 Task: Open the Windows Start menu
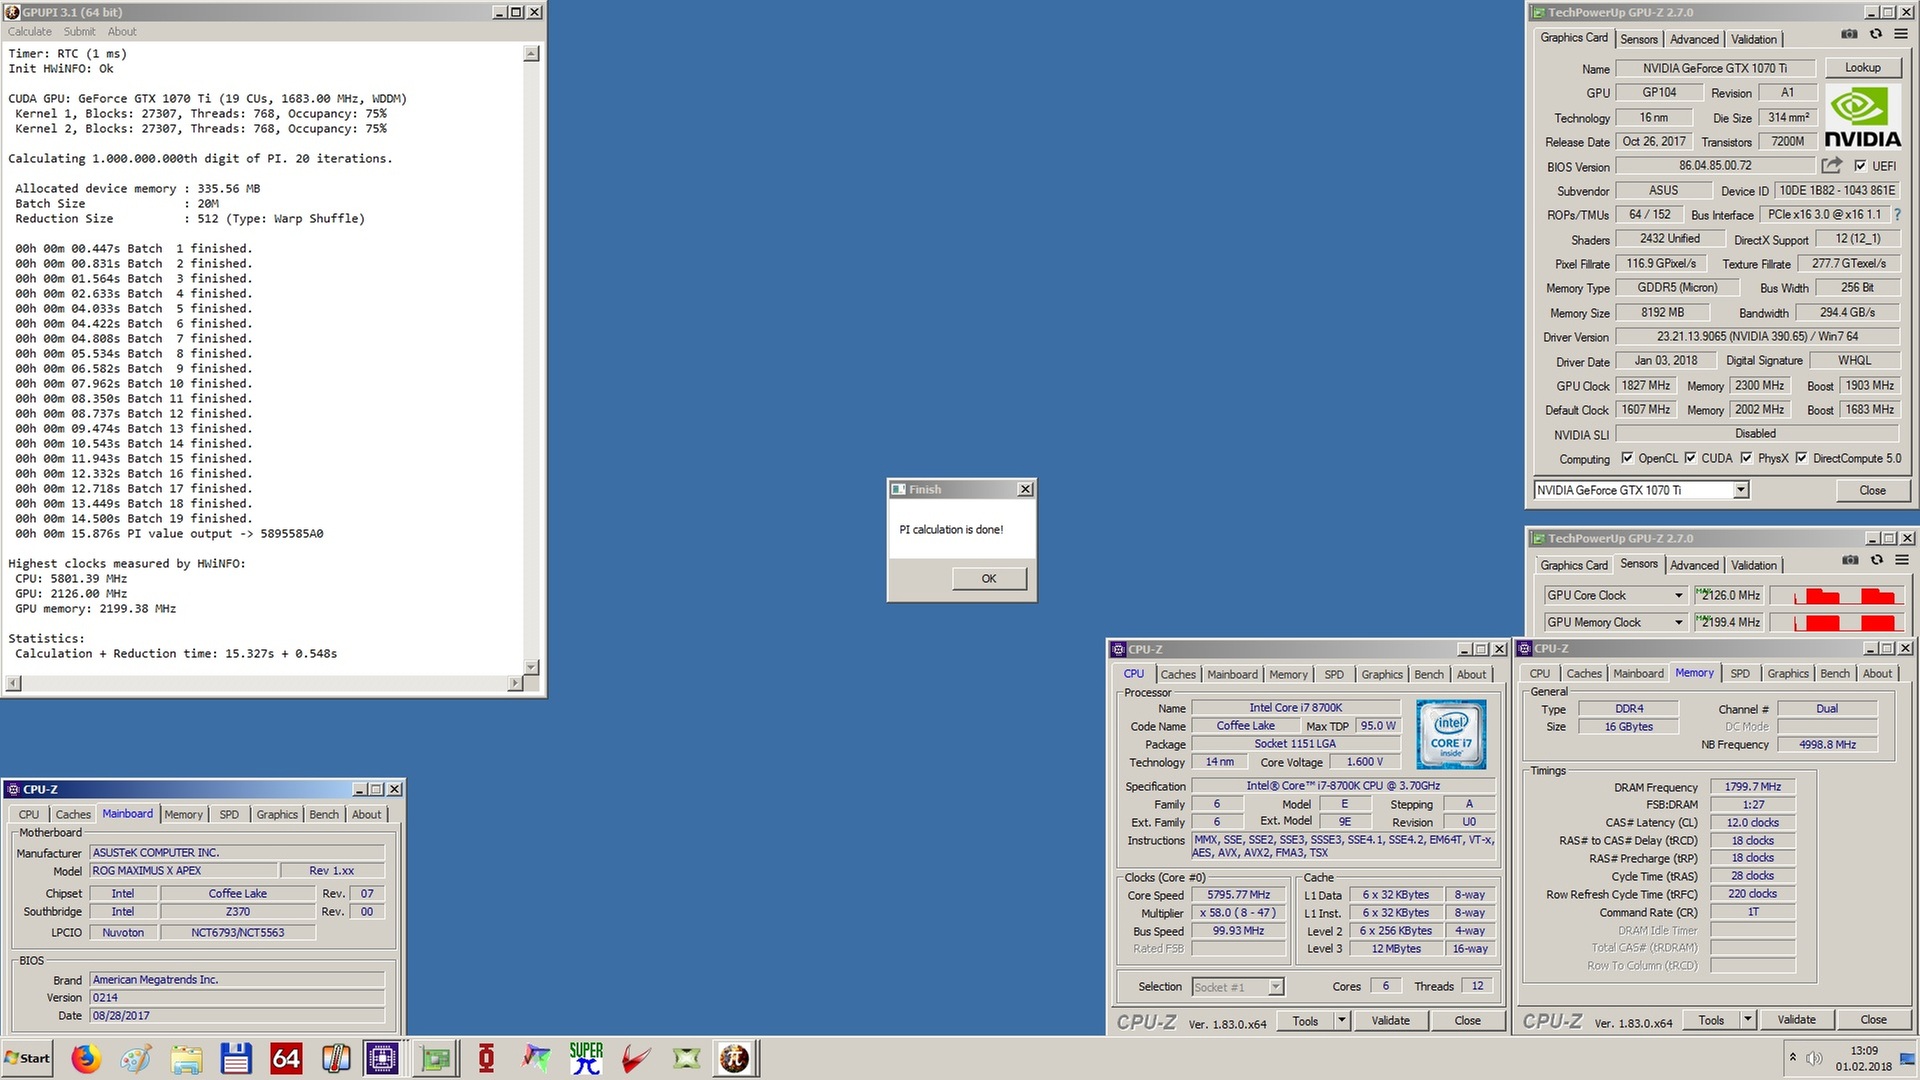(27, 1058)
